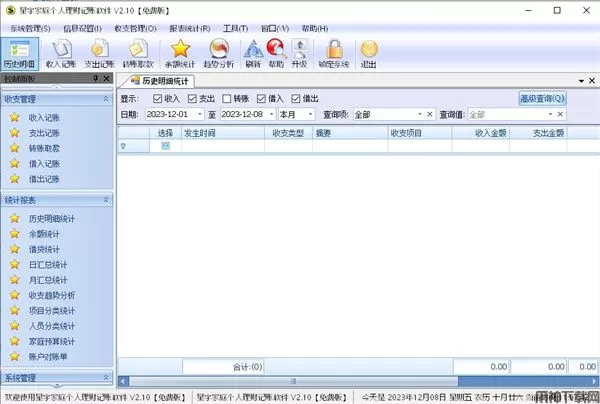Screen dimensions: 600x404
Task: Click the 升级 upgrade toolbar icon
Action: tap(299, 54)
